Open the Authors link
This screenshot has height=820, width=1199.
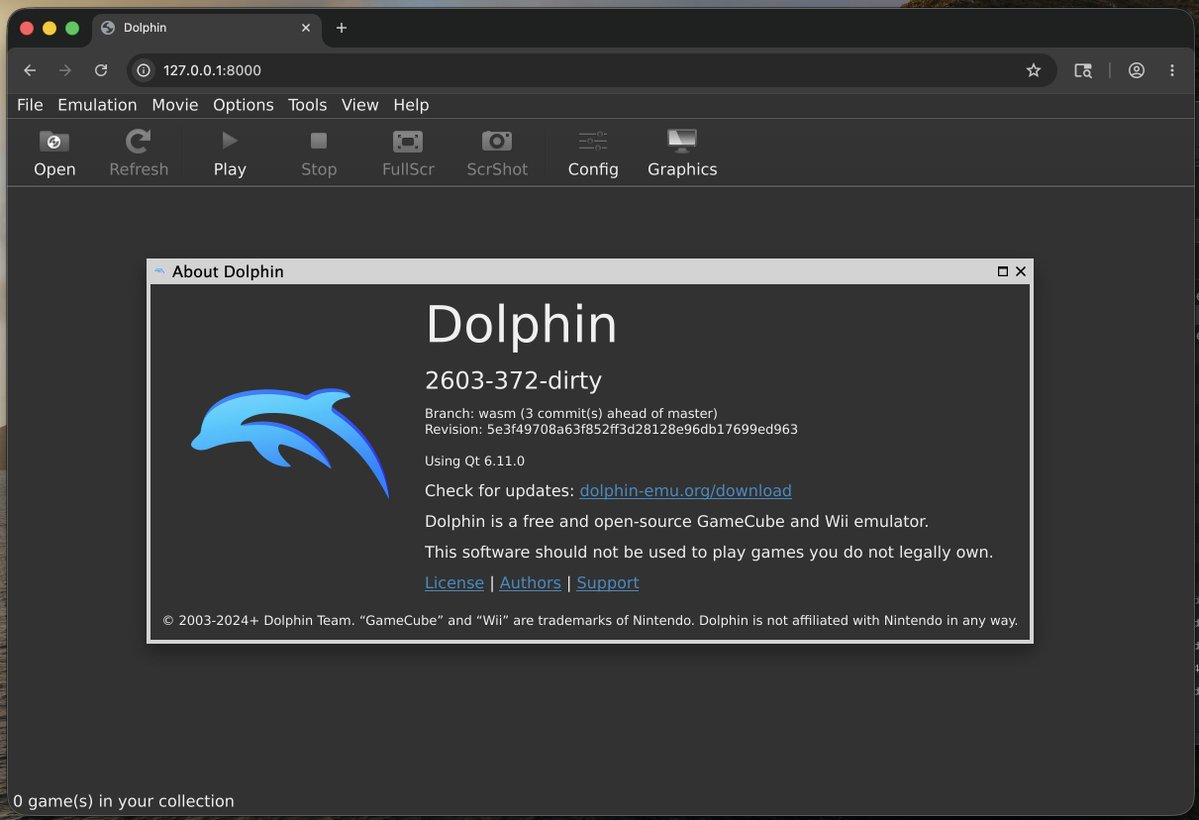pos(530,582)
